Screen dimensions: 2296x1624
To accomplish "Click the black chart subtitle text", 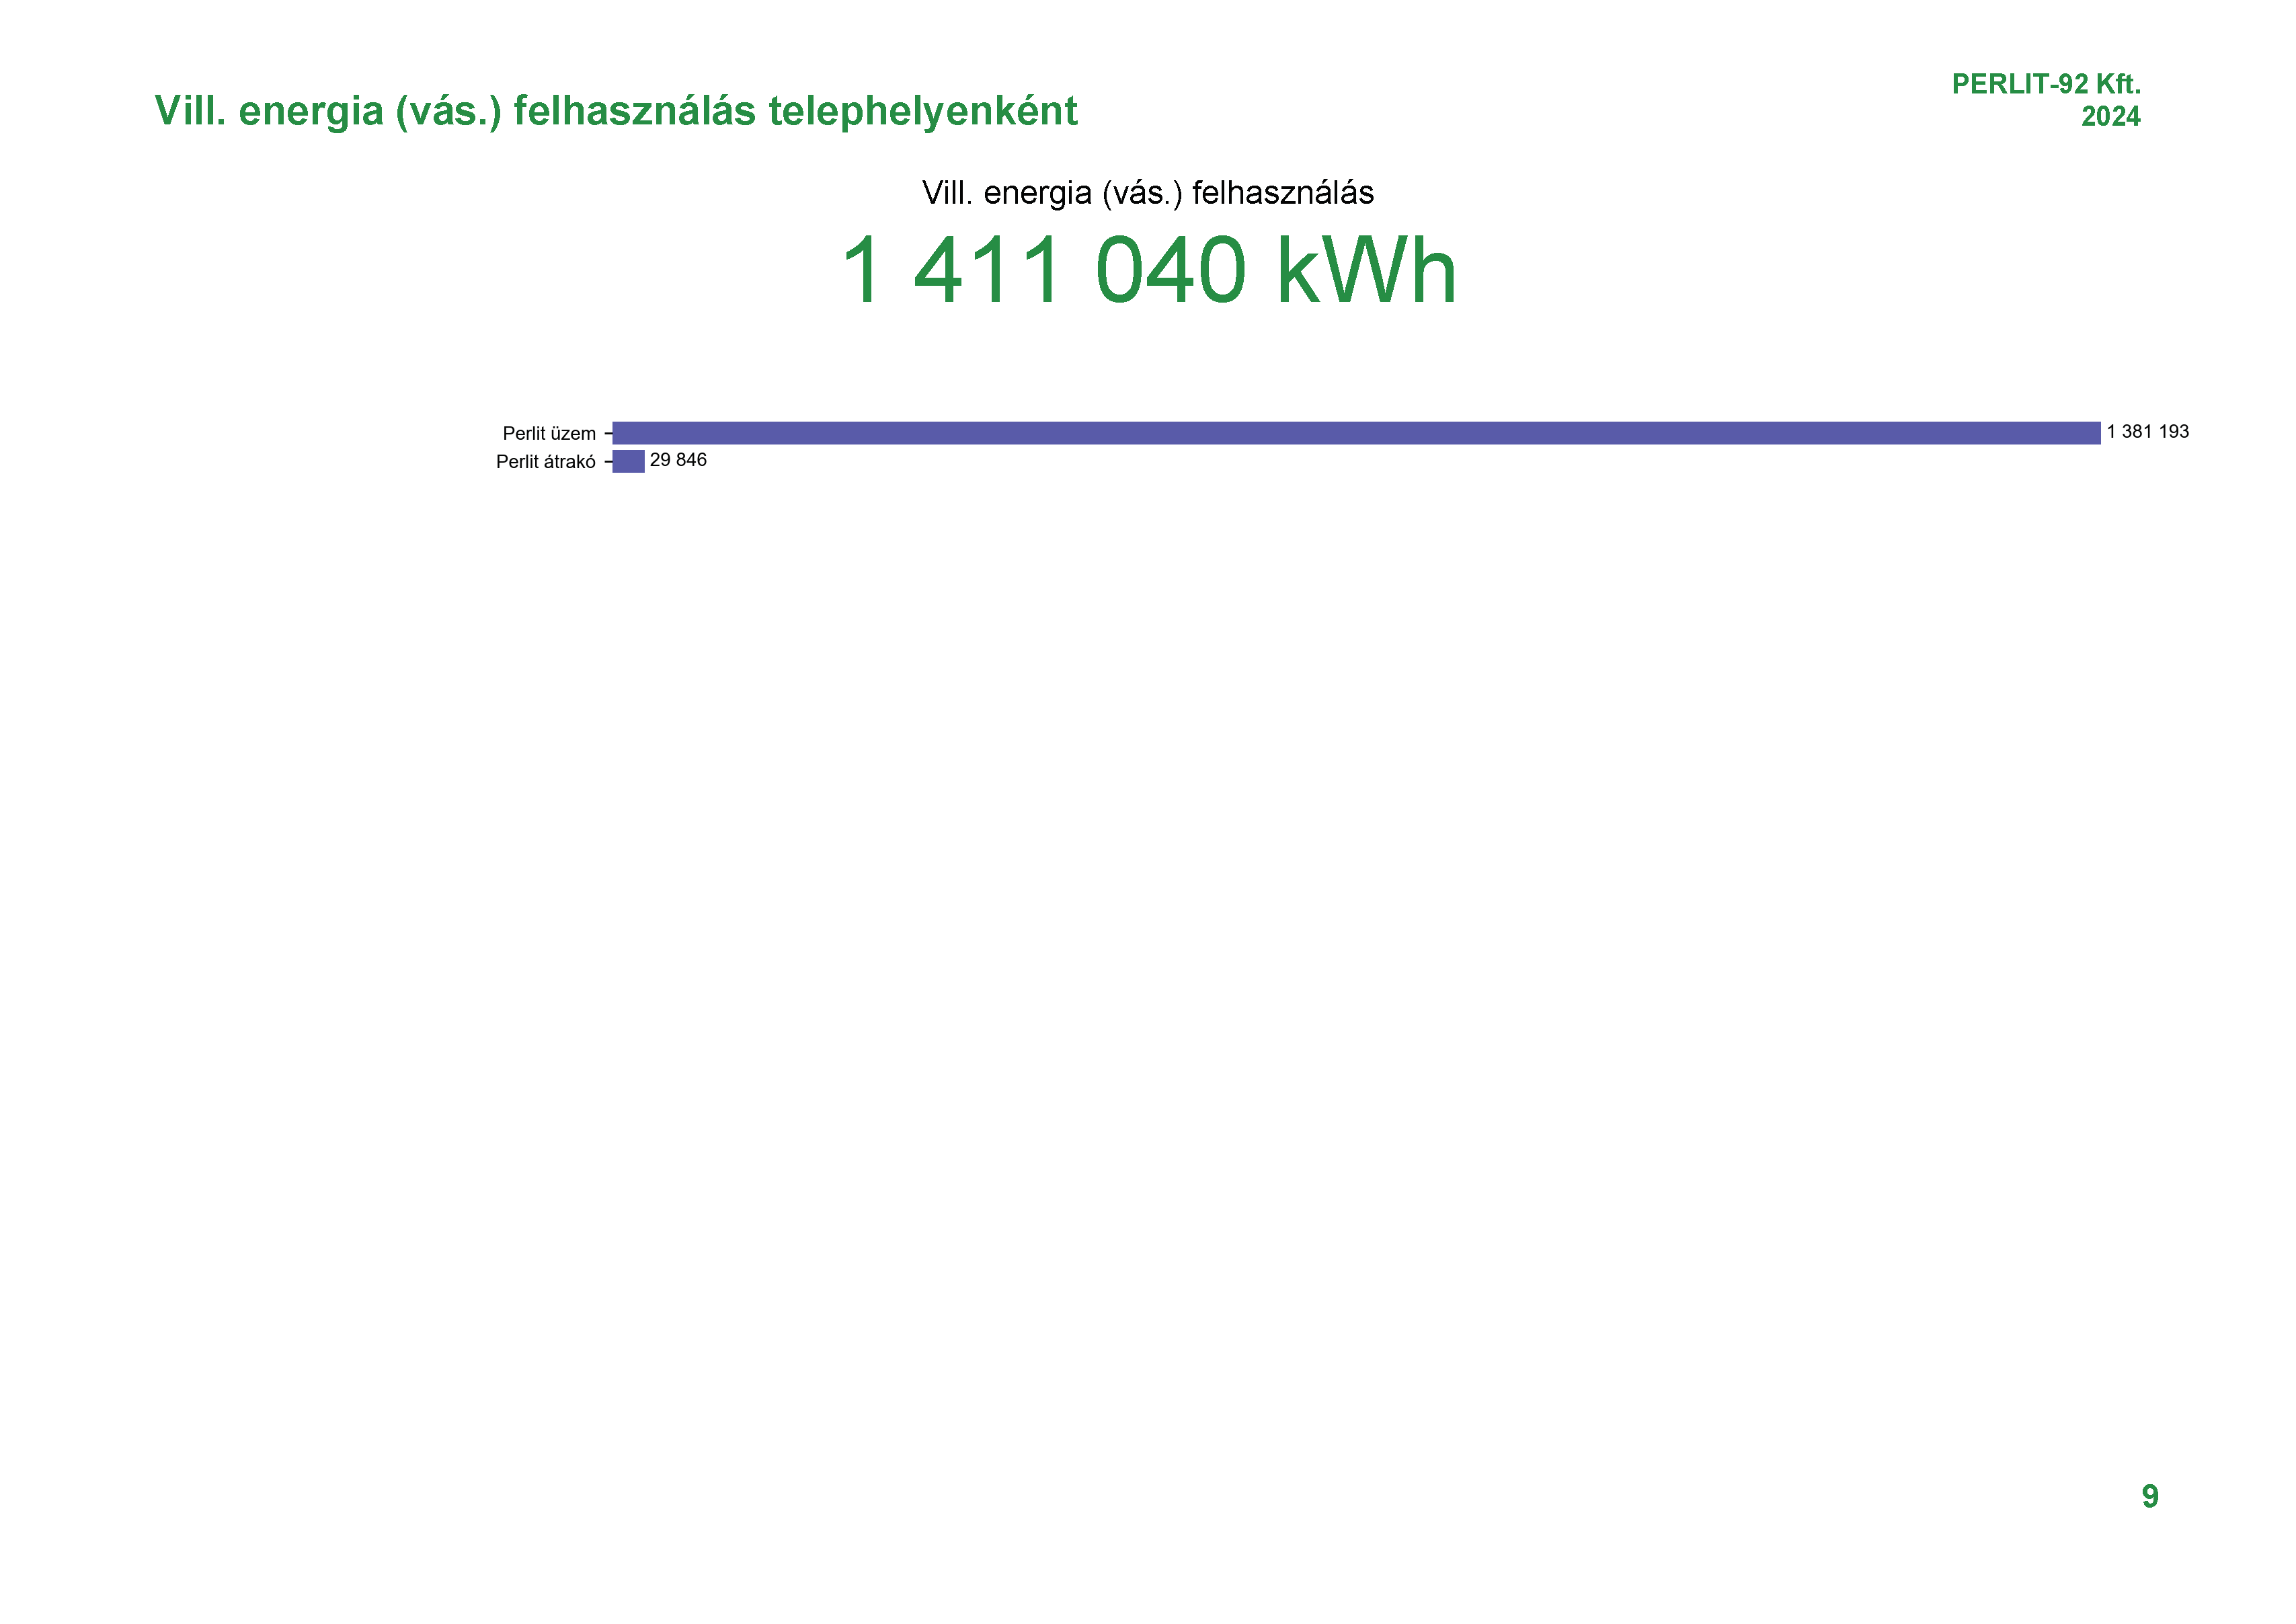I will (x=1147, y=192).
